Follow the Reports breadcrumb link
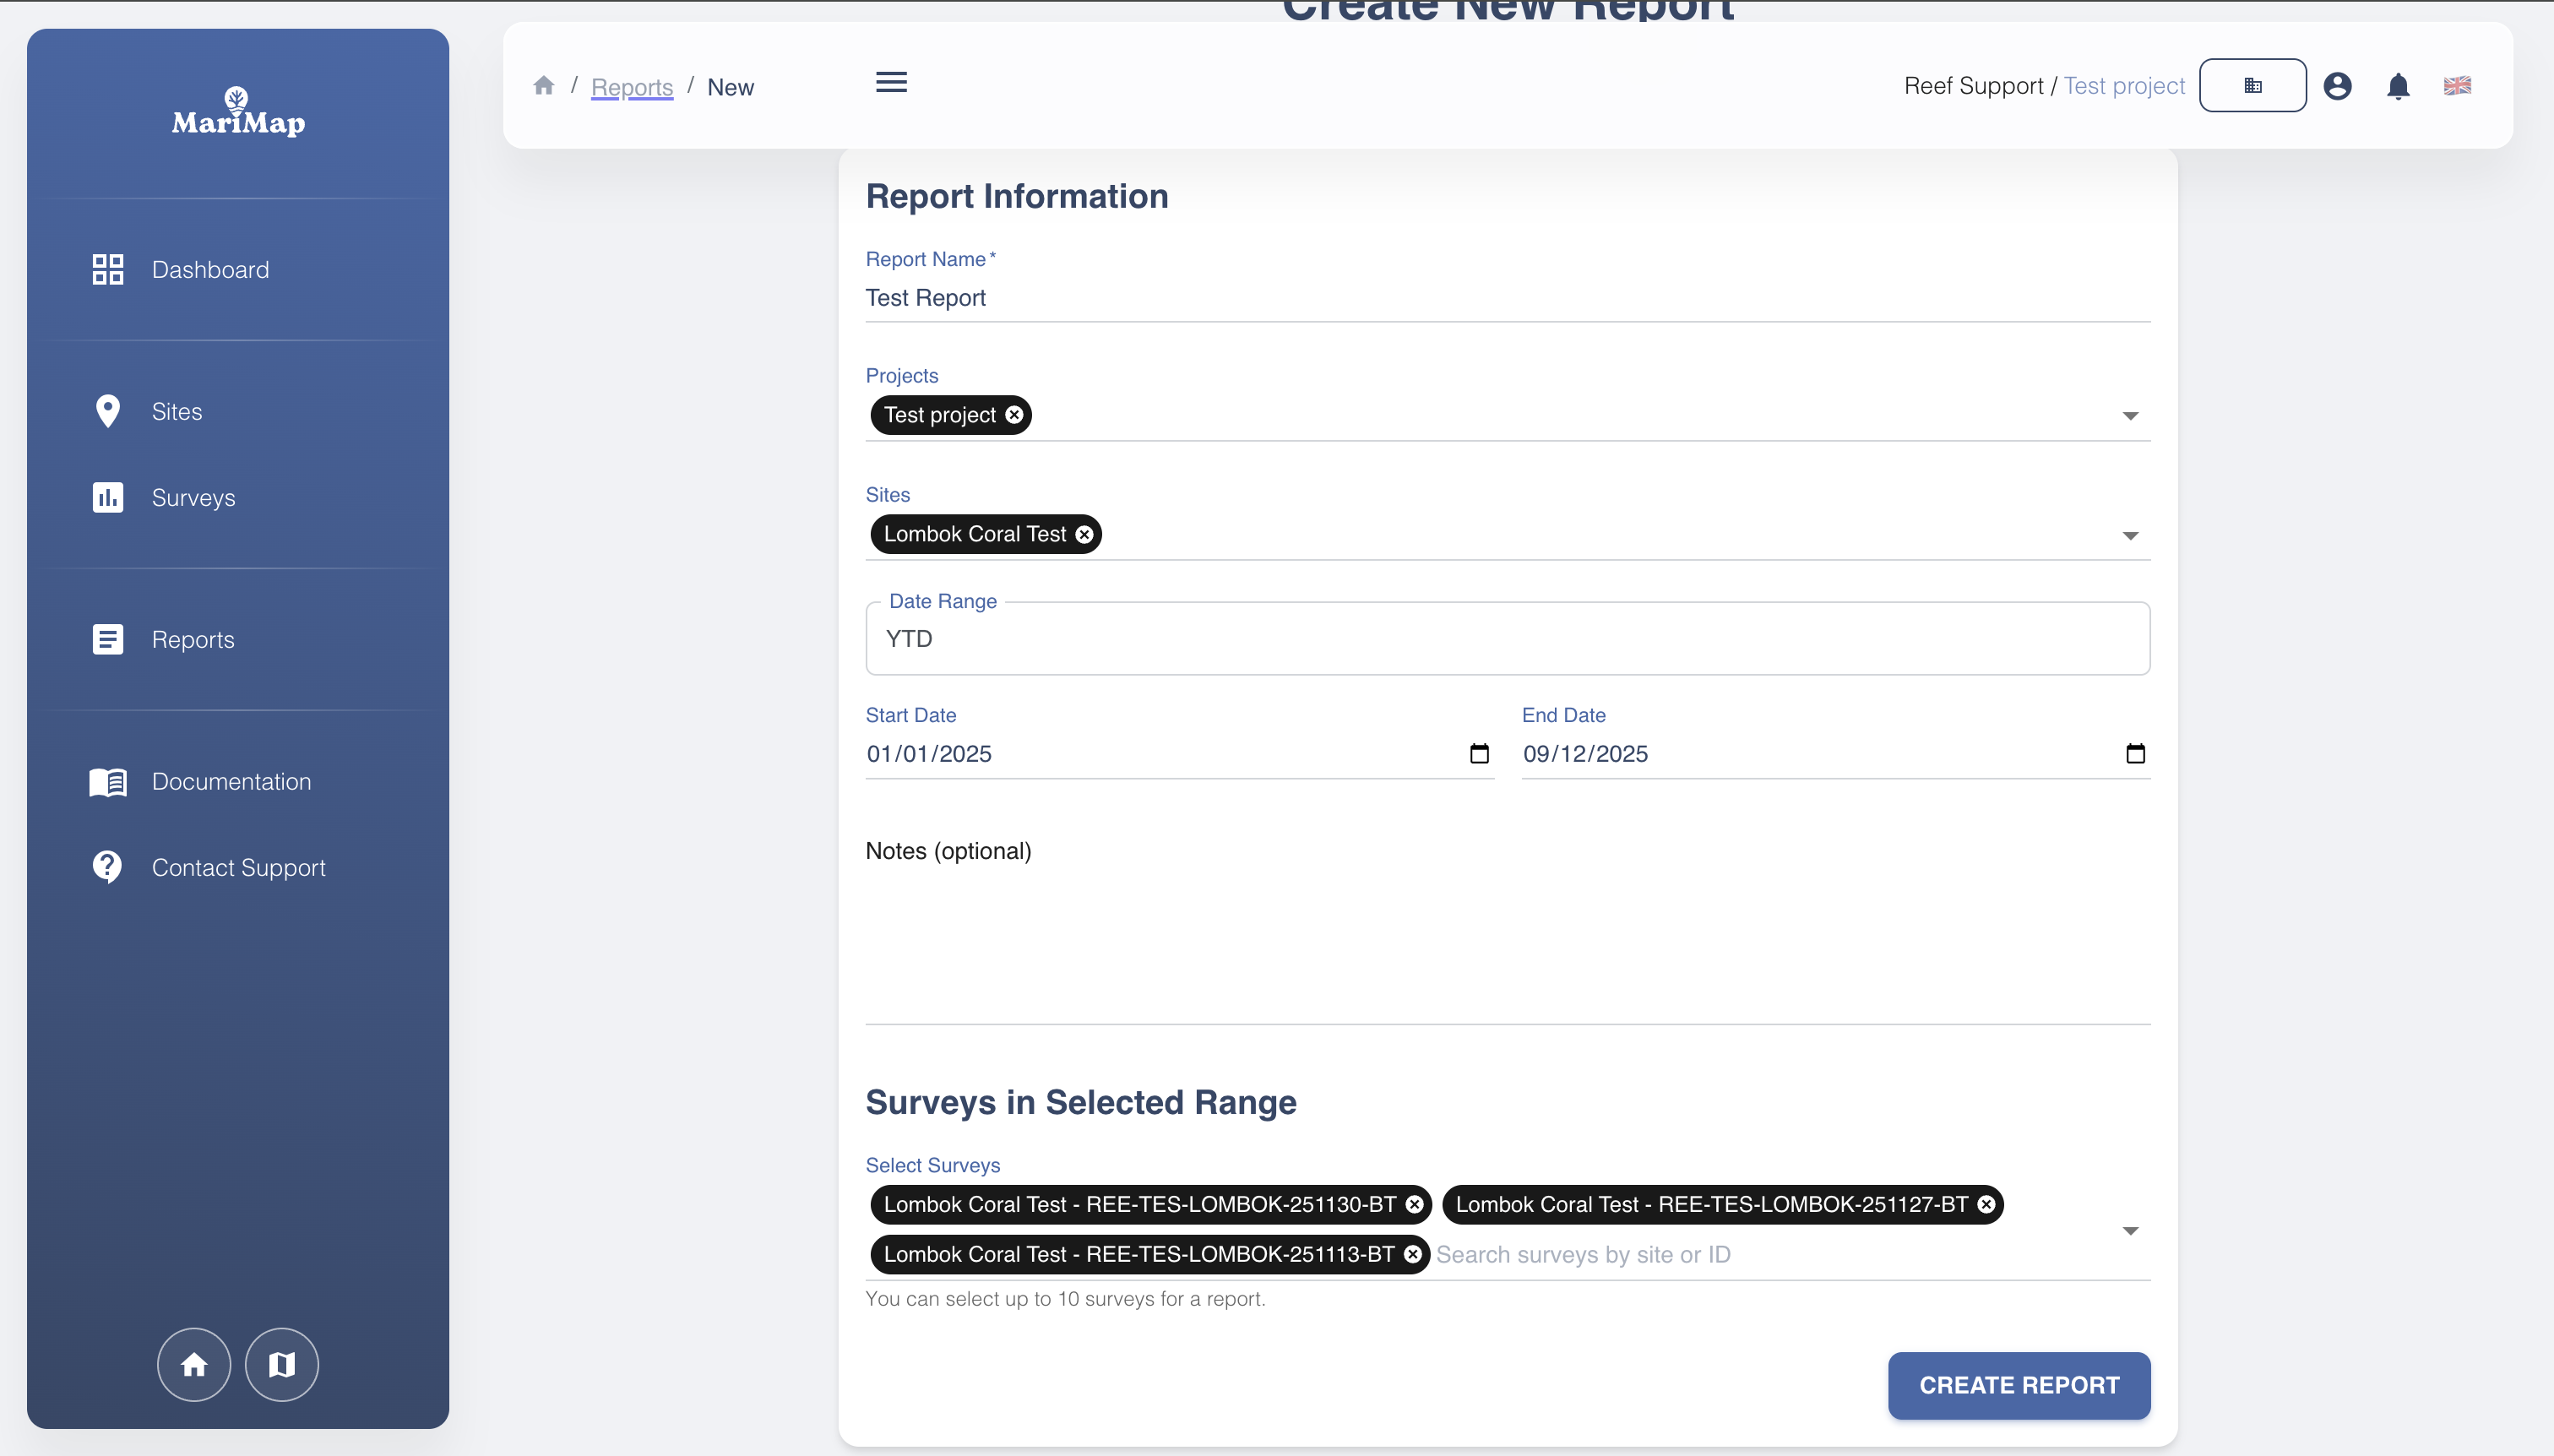 pyautogui.click(x=631, y=88)
